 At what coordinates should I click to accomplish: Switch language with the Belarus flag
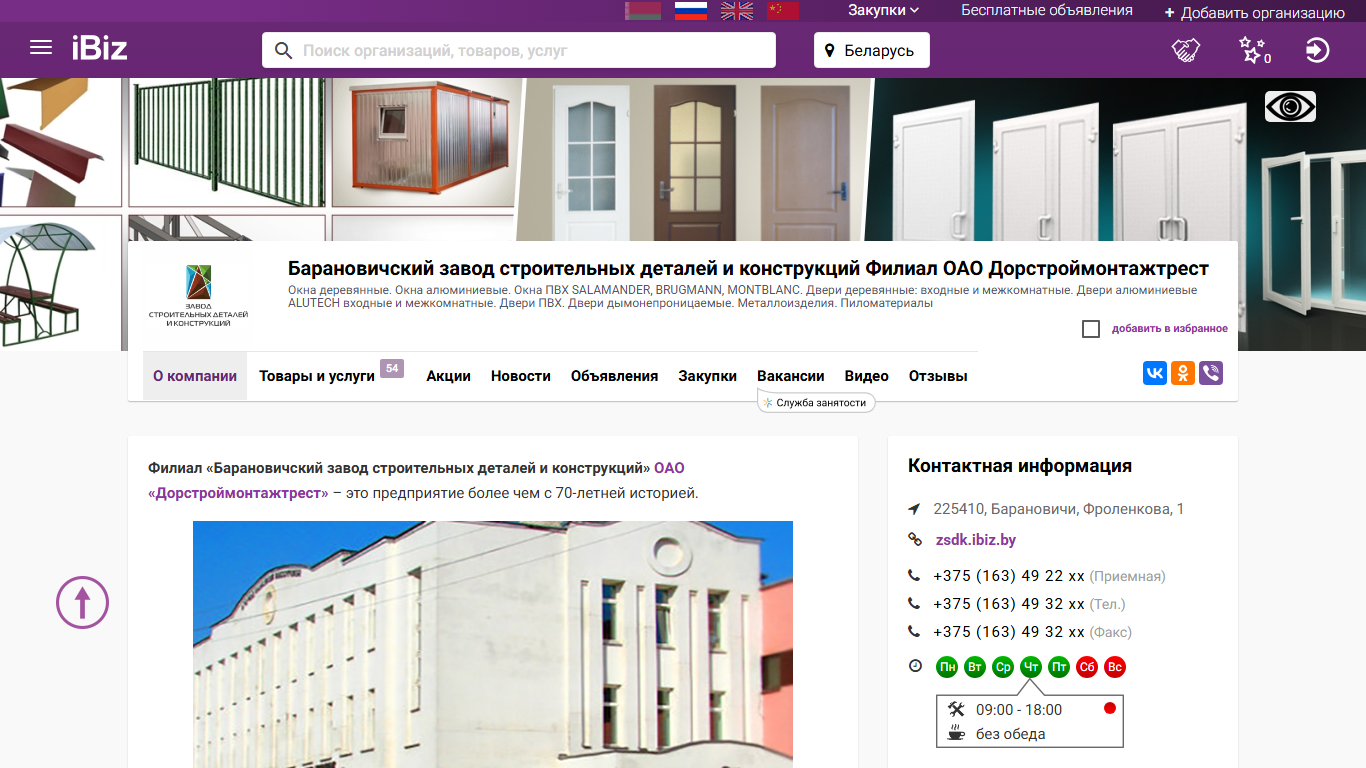pos(642,11)
